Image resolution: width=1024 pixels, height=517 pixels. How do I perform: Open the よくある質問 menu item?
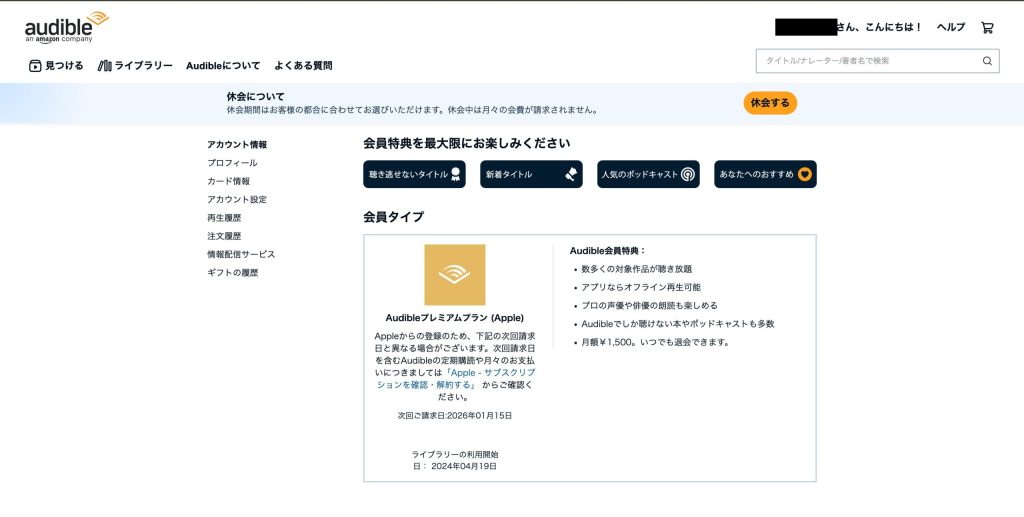tap(303, 65)
